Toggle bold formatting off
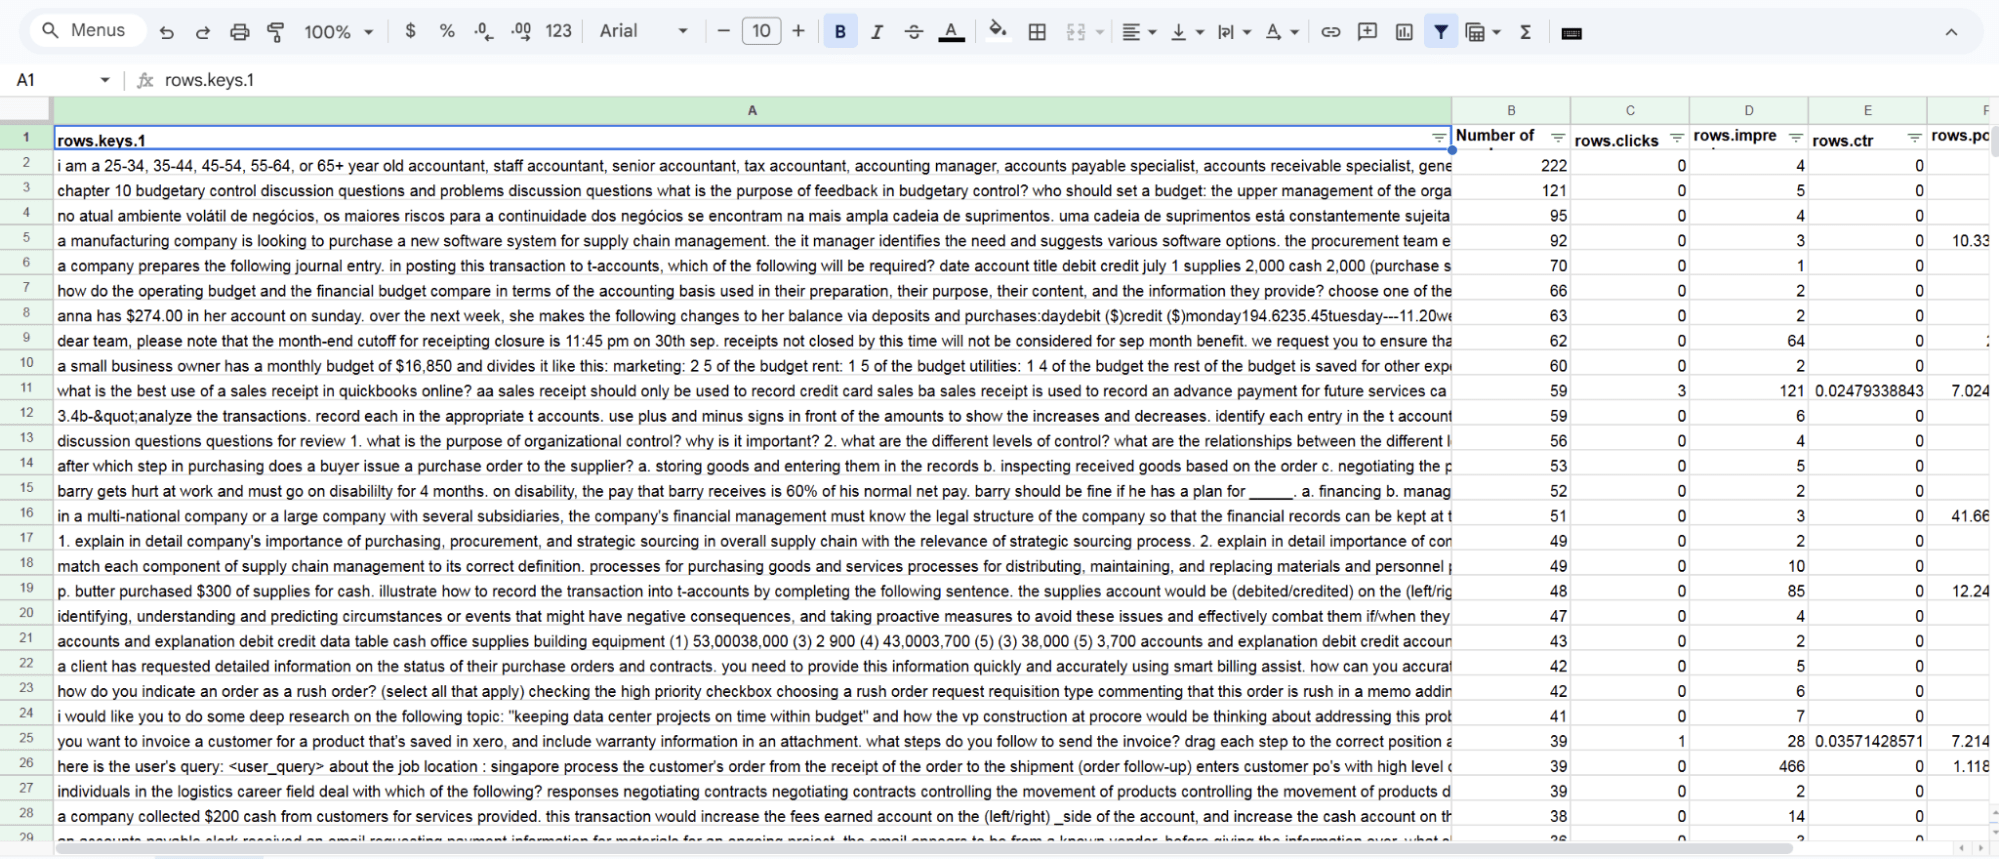 coord(840,32)
